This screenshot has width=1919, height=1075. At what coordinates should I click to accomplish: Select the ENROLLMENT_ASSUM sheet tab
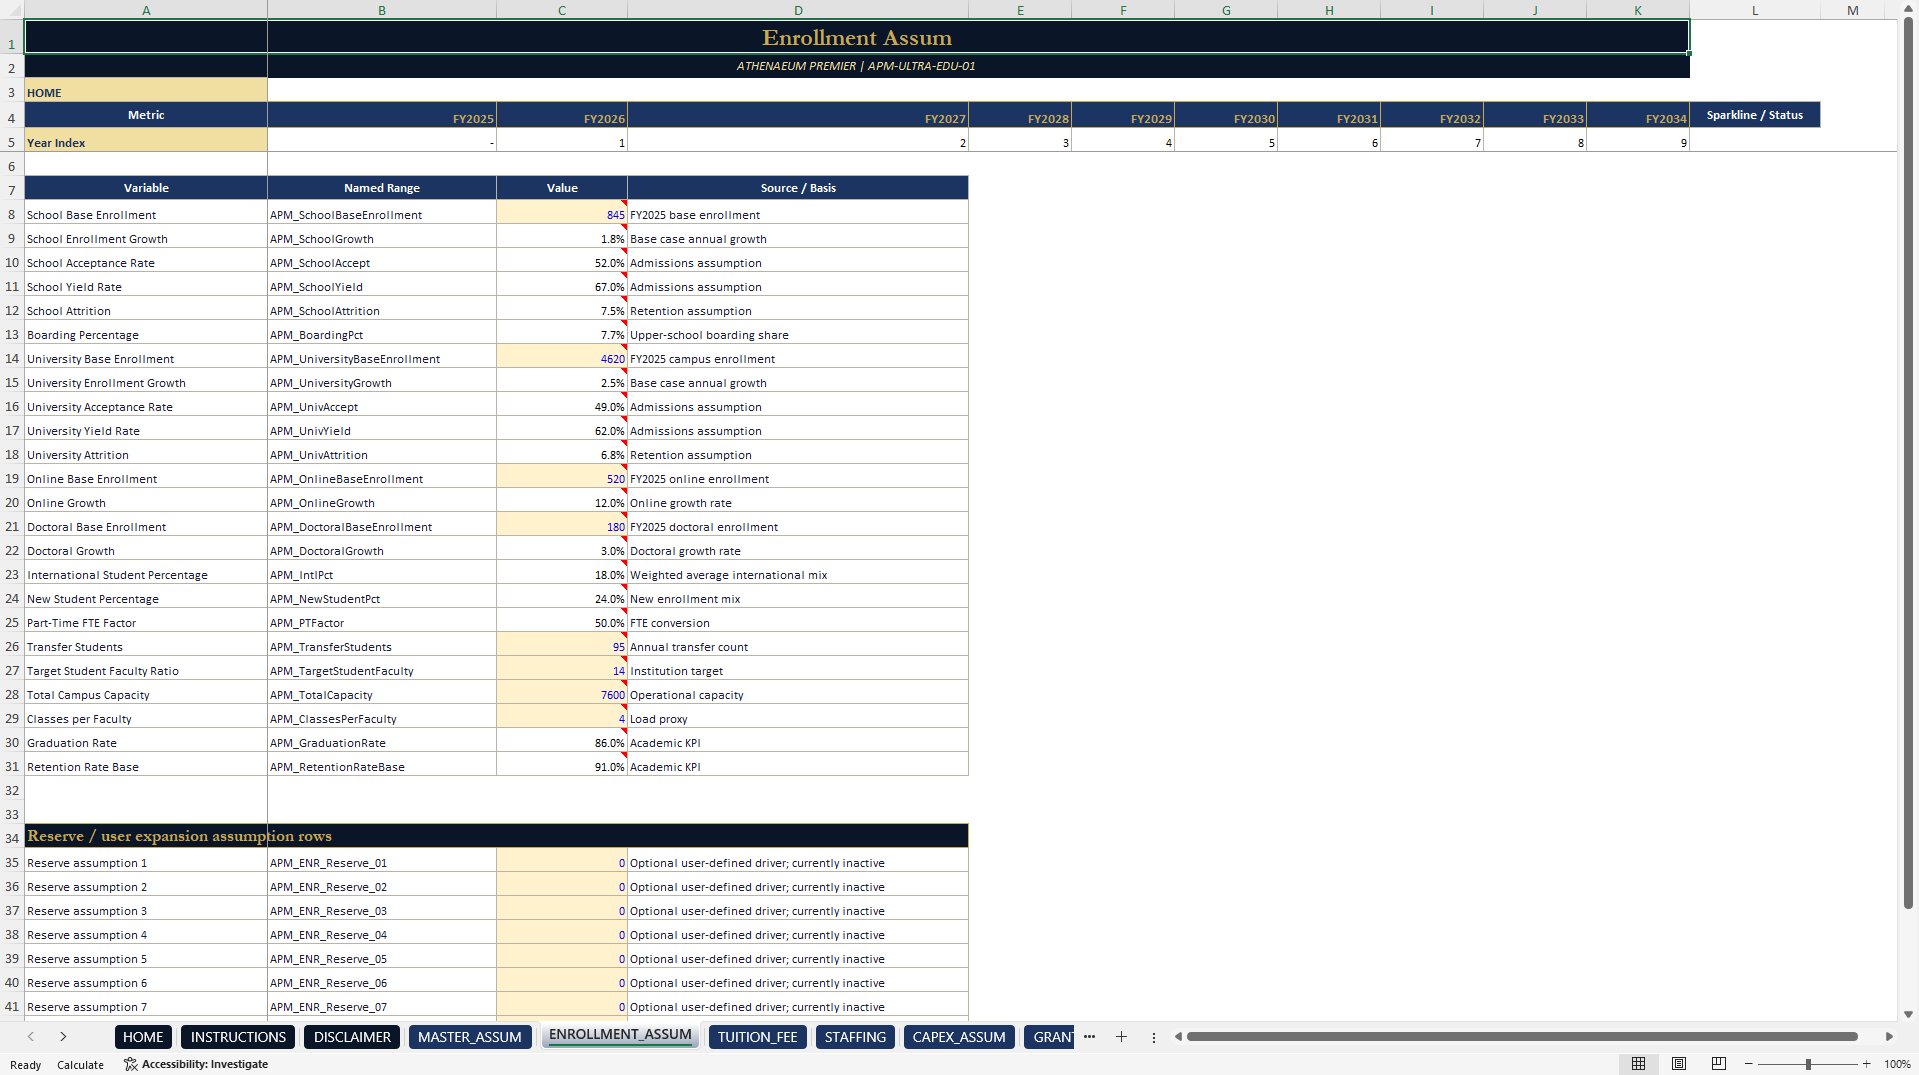pos(620,1035)
